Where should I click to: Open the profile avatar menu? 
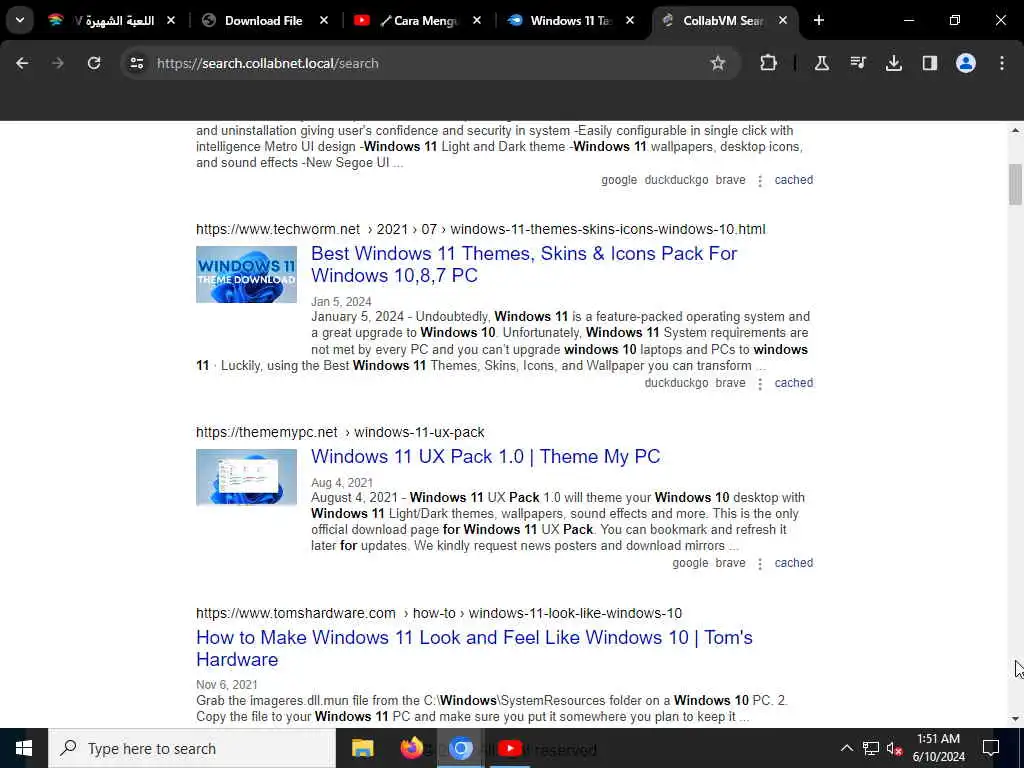coord(966,63)
